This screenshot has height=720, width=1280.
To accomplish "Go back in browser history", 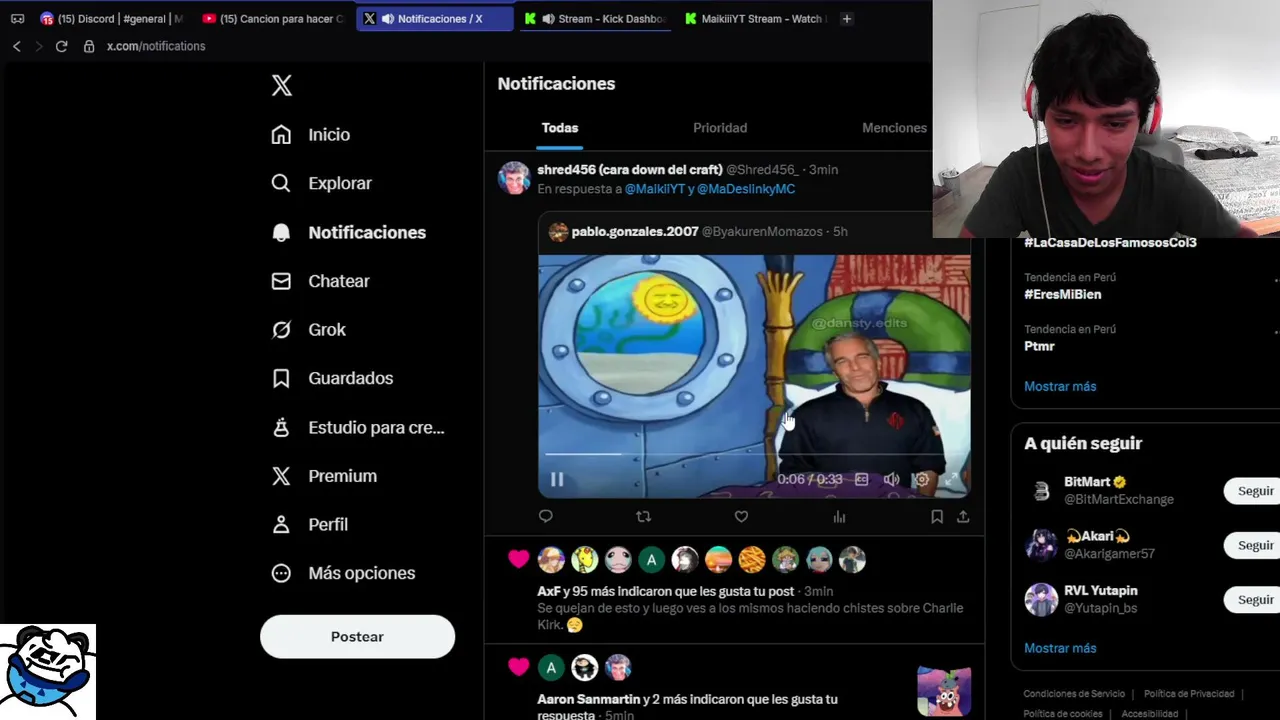I will point(16,47).
